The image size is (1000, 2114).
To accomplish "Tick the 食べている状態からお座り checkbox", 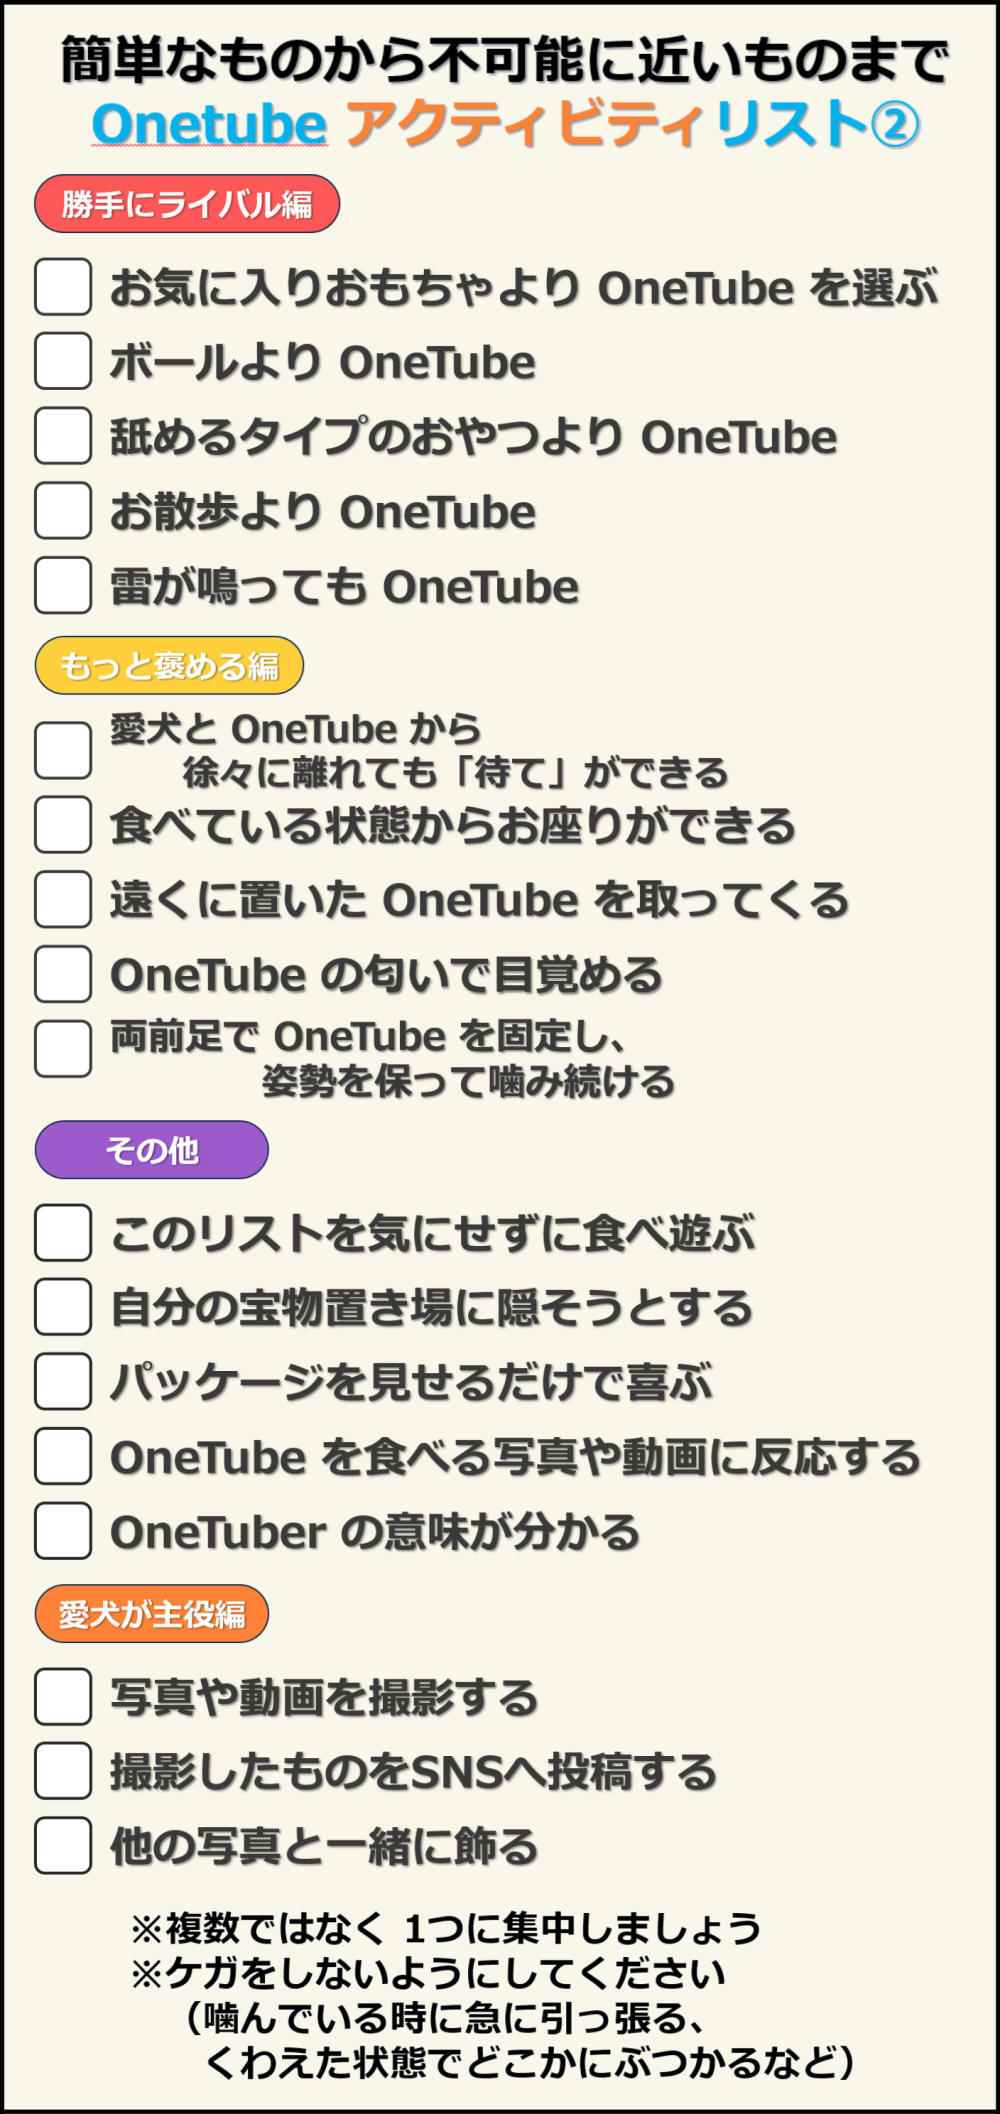I will coord(63,824).
